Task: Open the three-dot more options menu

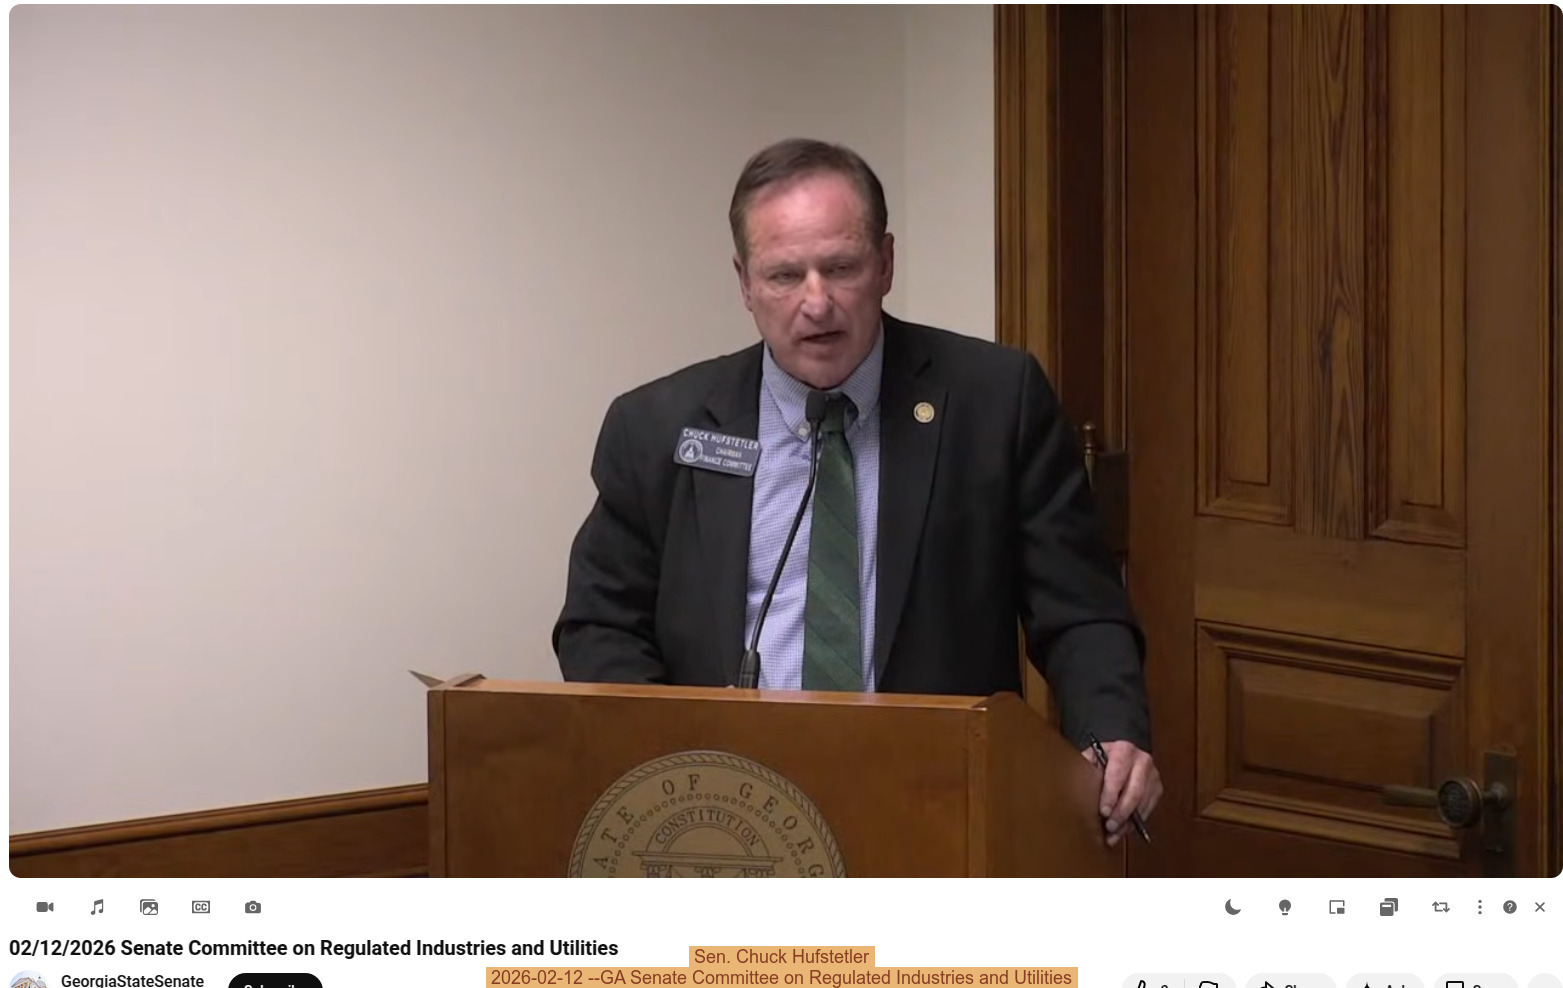Action: [1480, 906]
